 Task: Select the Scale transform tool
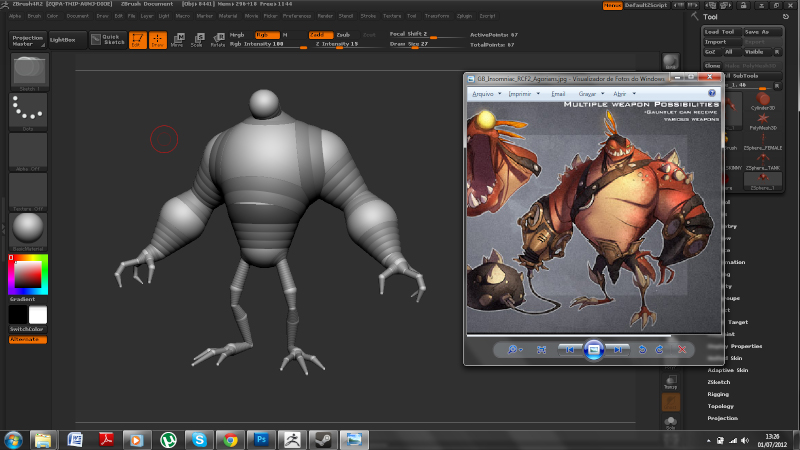(197, 40)
